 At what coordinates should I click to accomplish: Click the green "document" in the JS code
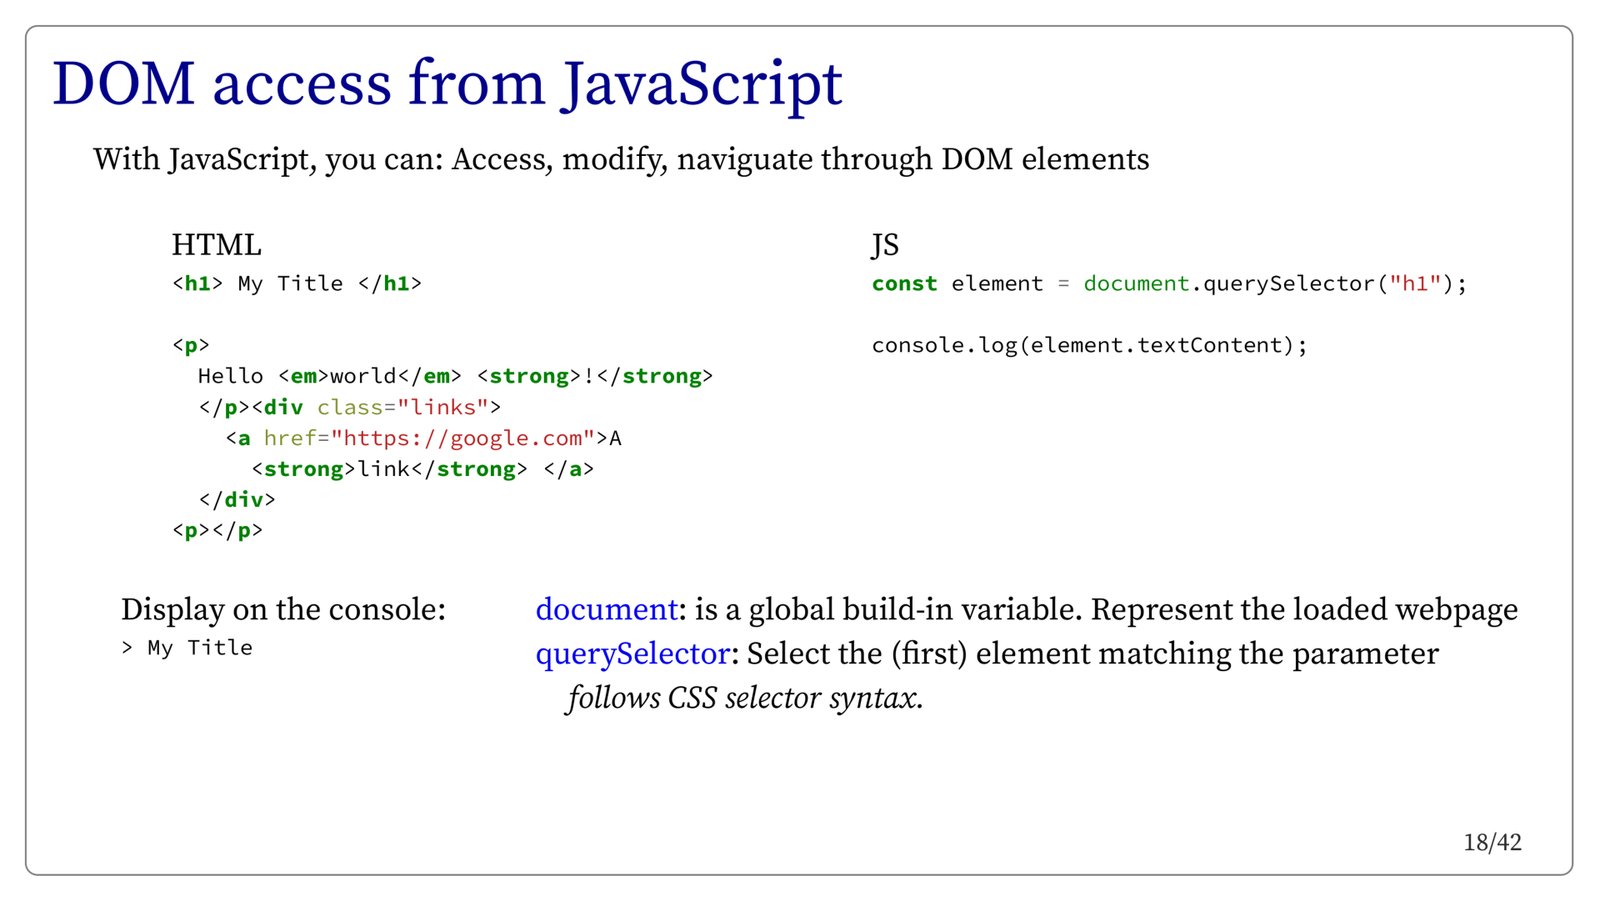pyautogui.click(x=1136, y=284)
